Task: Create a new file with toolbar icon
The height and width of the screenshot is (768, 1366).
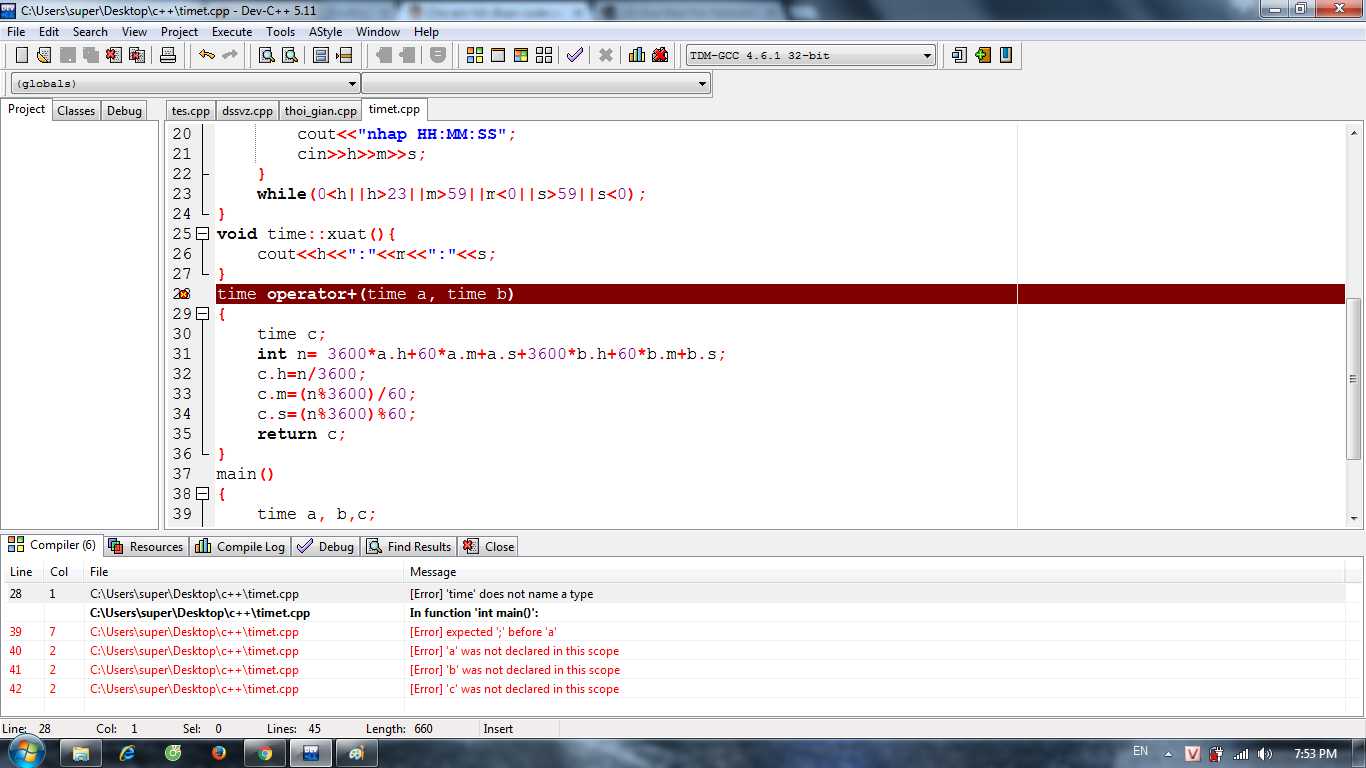Action: pos(22,55)
